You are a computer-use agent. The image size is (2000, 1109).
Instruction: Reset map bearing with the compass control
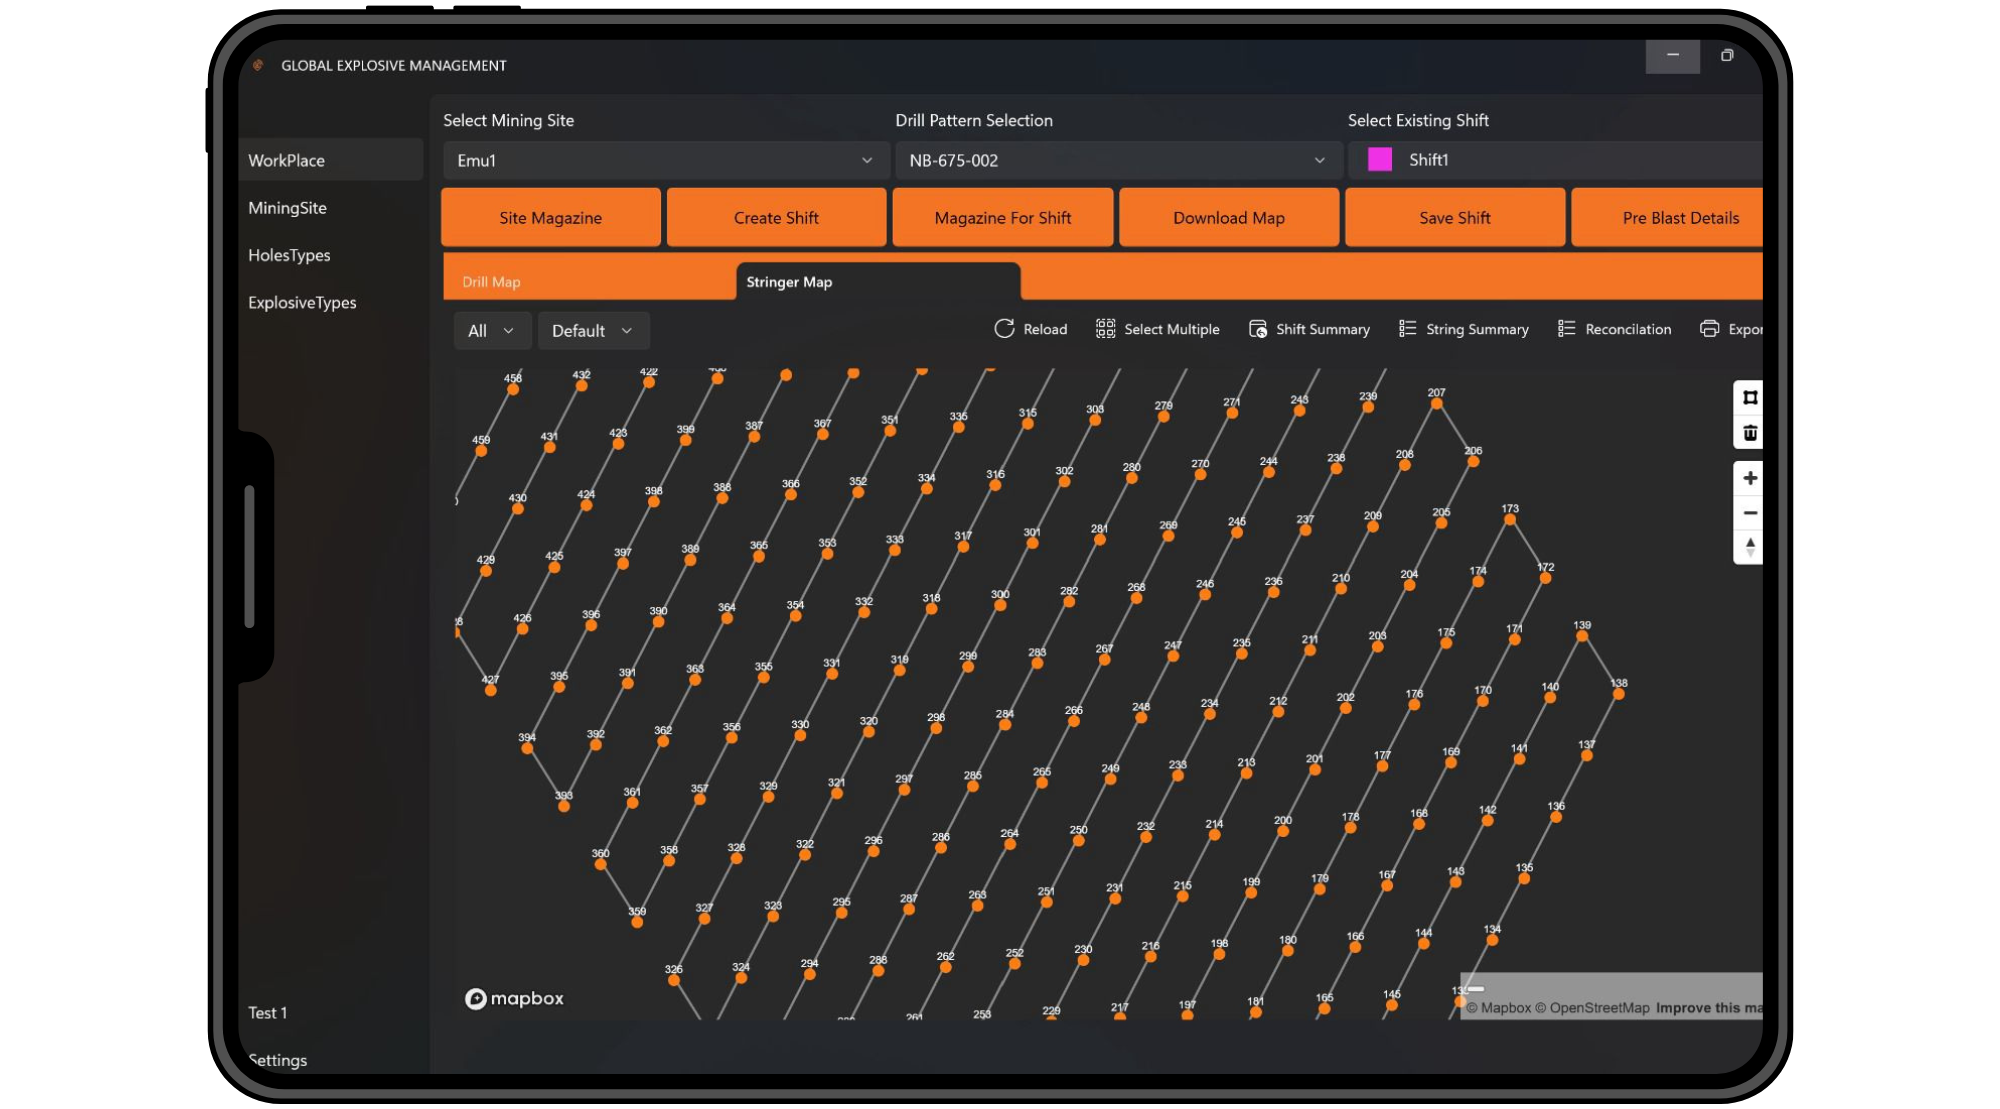click(1750, 547)
